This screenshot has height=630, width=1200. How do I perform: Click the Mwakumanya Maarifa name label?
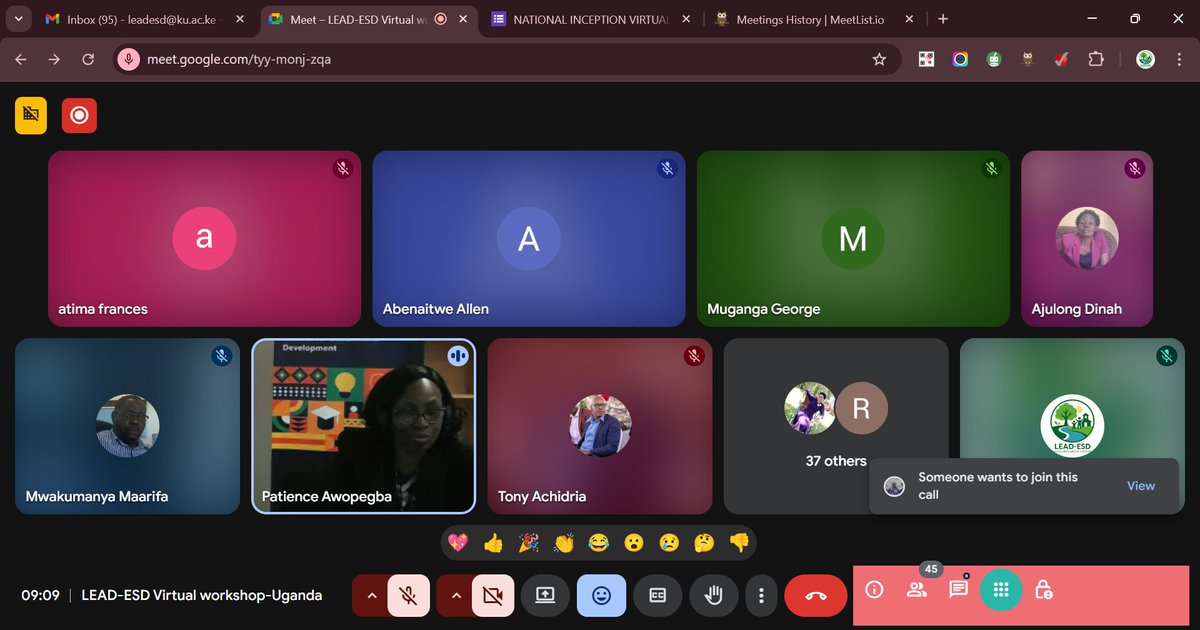97,496
